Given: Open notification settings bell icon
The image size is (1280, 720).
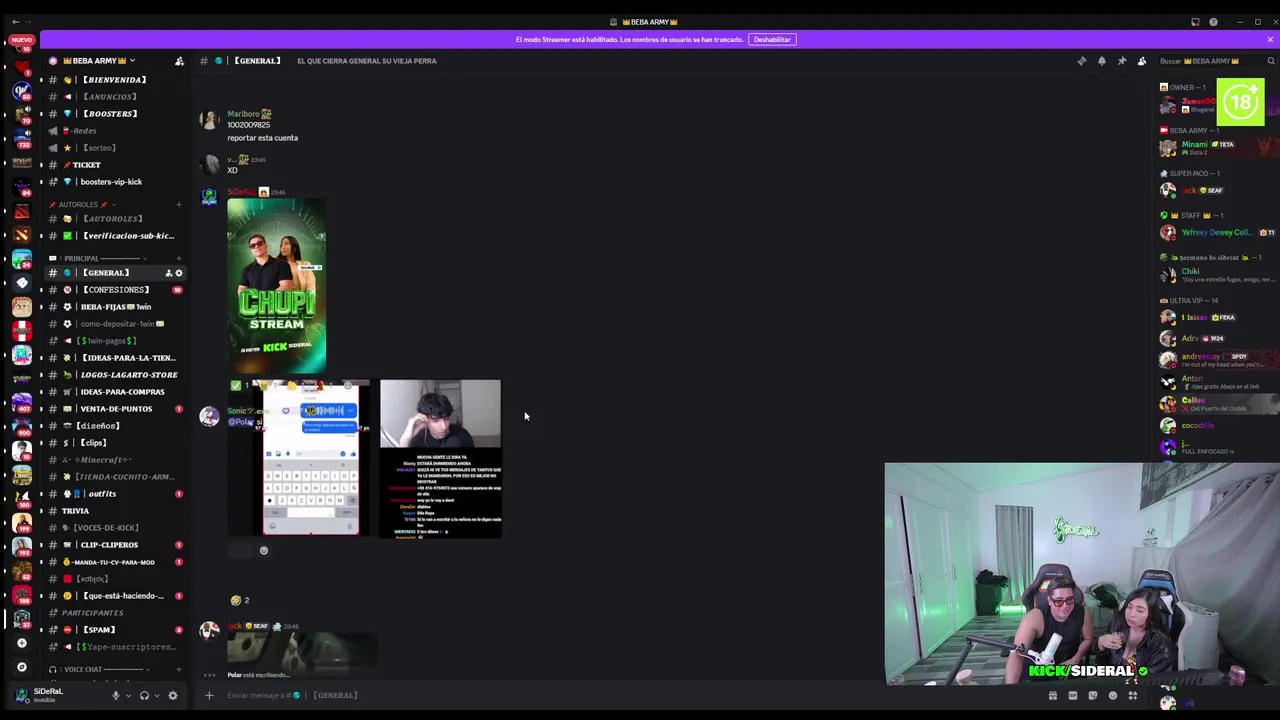Looking at the screenshot, I should click(x=1101, y=61).
